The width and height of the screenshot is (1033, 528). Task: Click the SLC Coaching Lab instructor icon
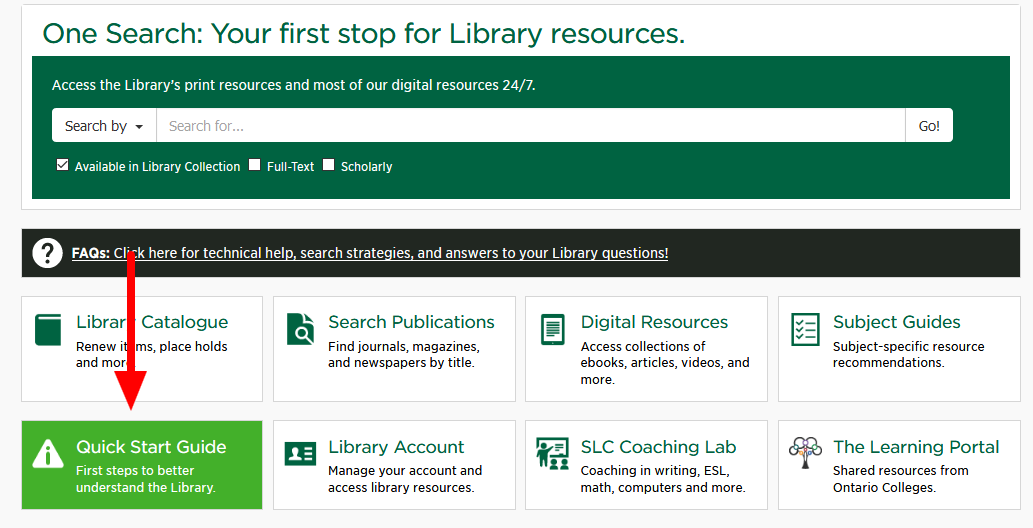point(552,454)
